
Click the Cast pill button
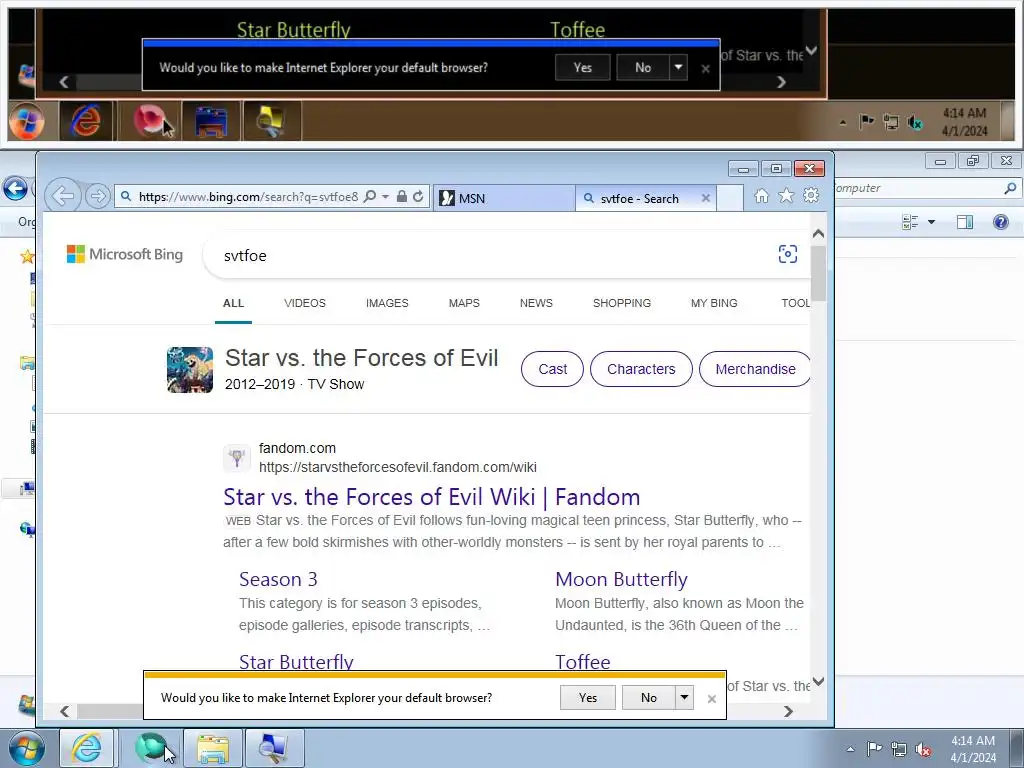(552, 369)
